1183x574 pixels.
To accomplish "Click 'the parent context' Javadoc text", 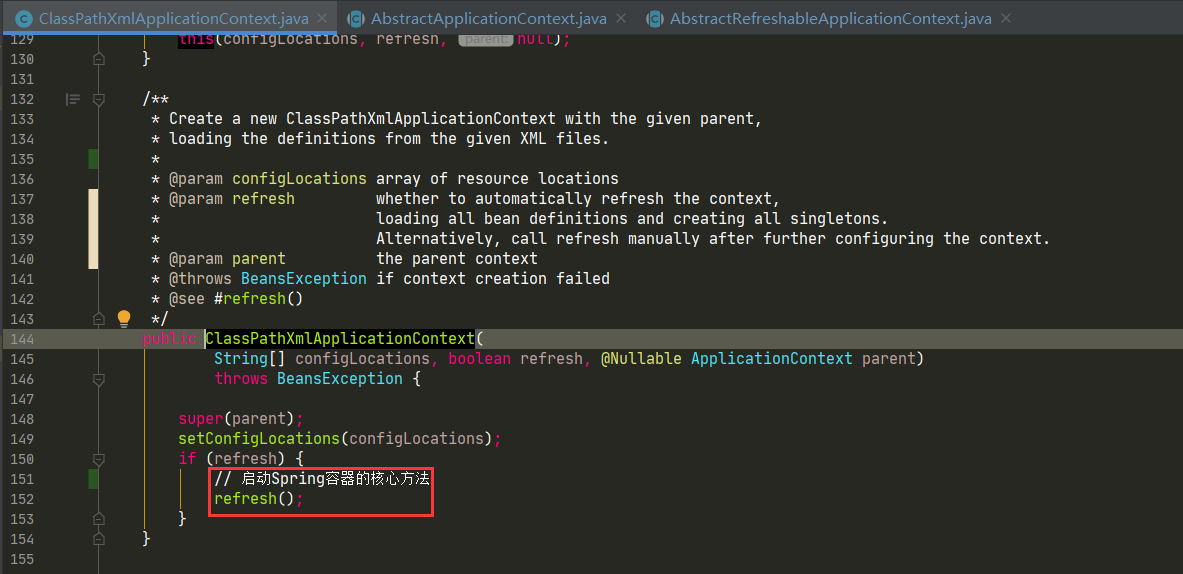I will point(456,259).
